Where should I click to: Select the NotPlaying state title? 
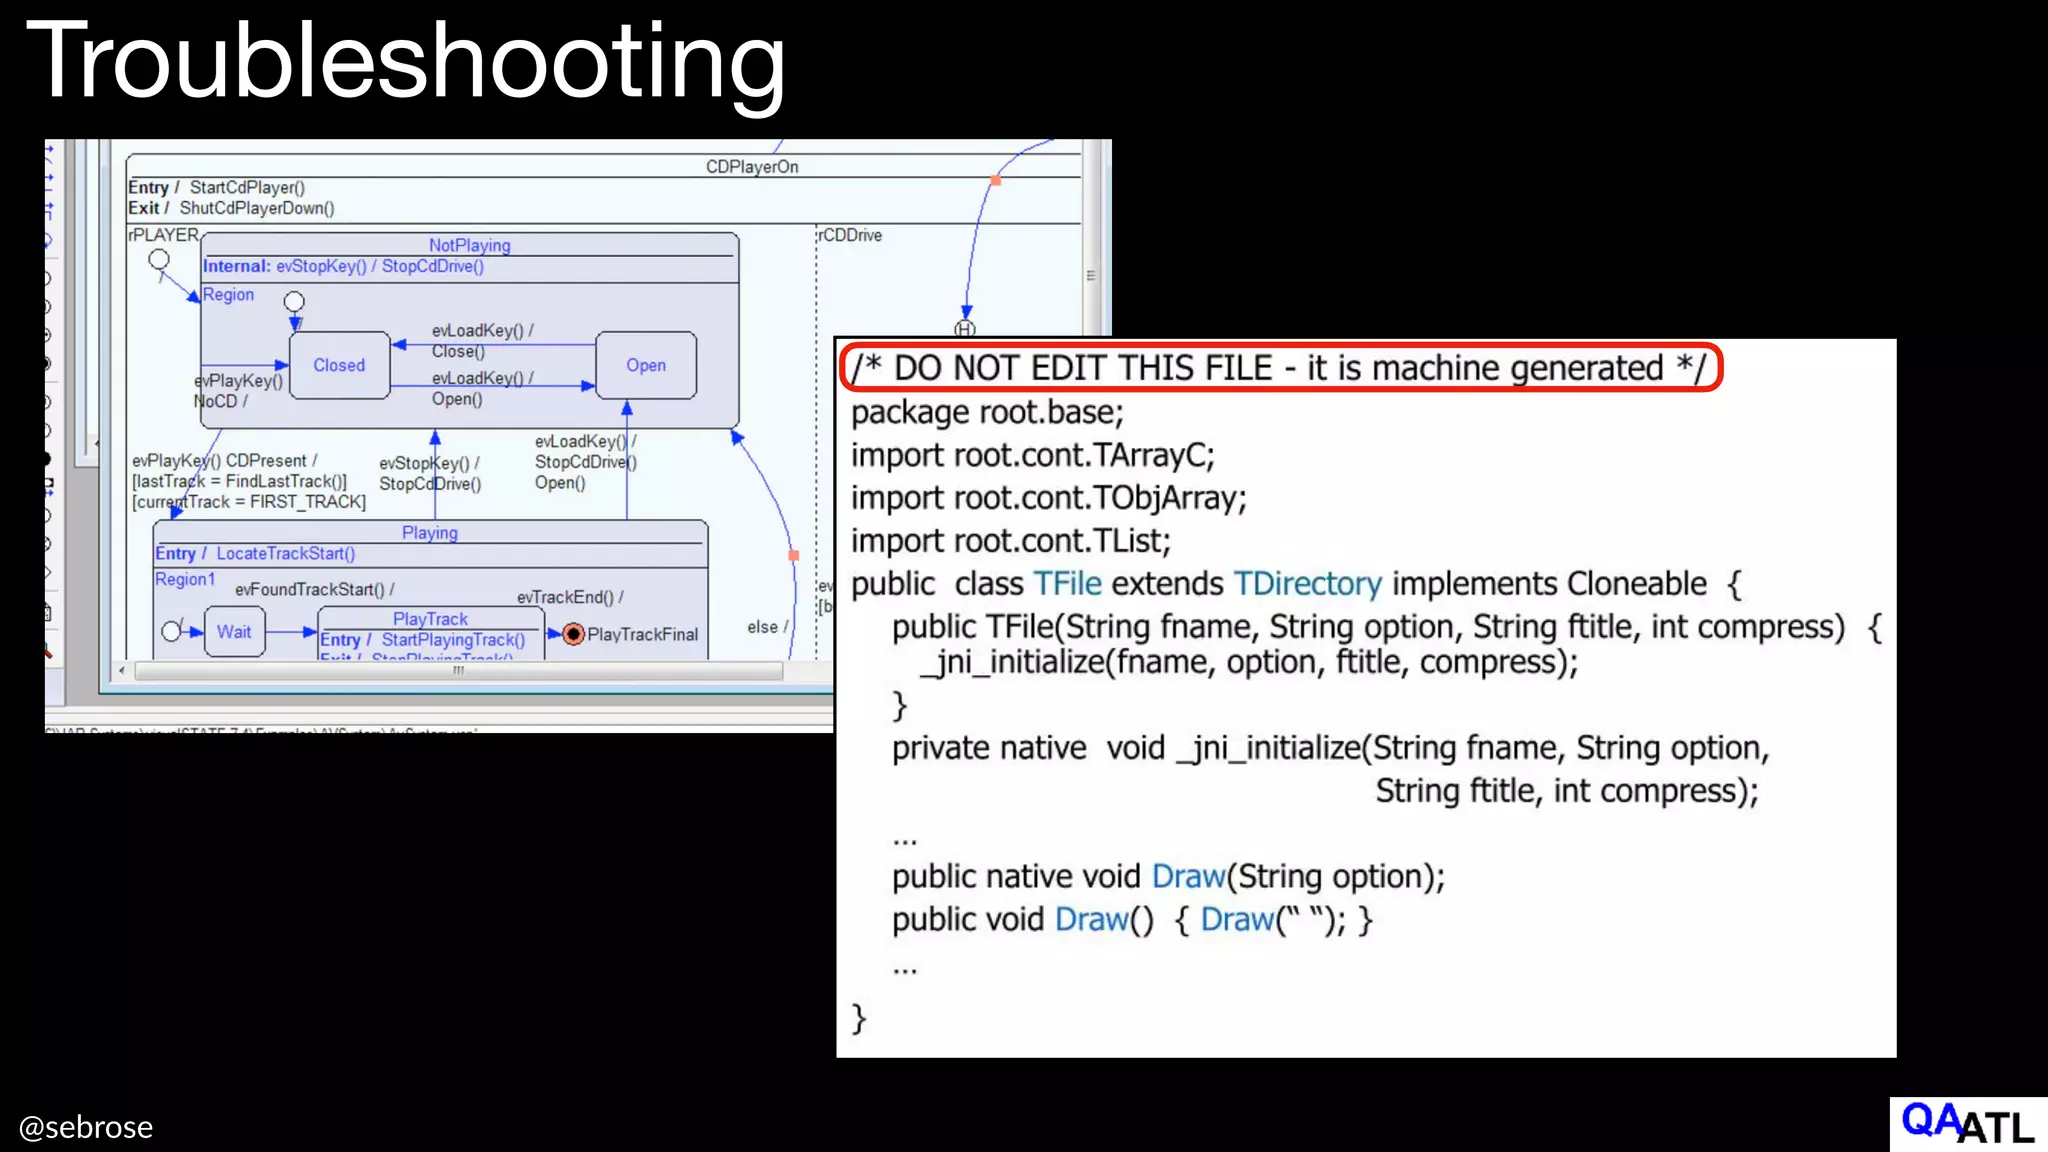tap(469, 245)
